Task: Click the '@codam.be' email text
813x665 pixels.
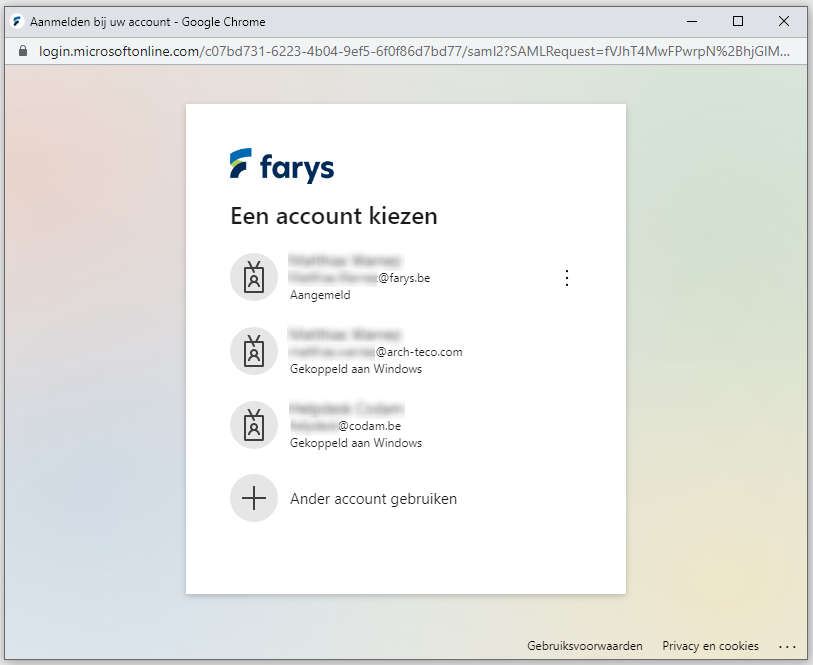Action: coord(370,426)
